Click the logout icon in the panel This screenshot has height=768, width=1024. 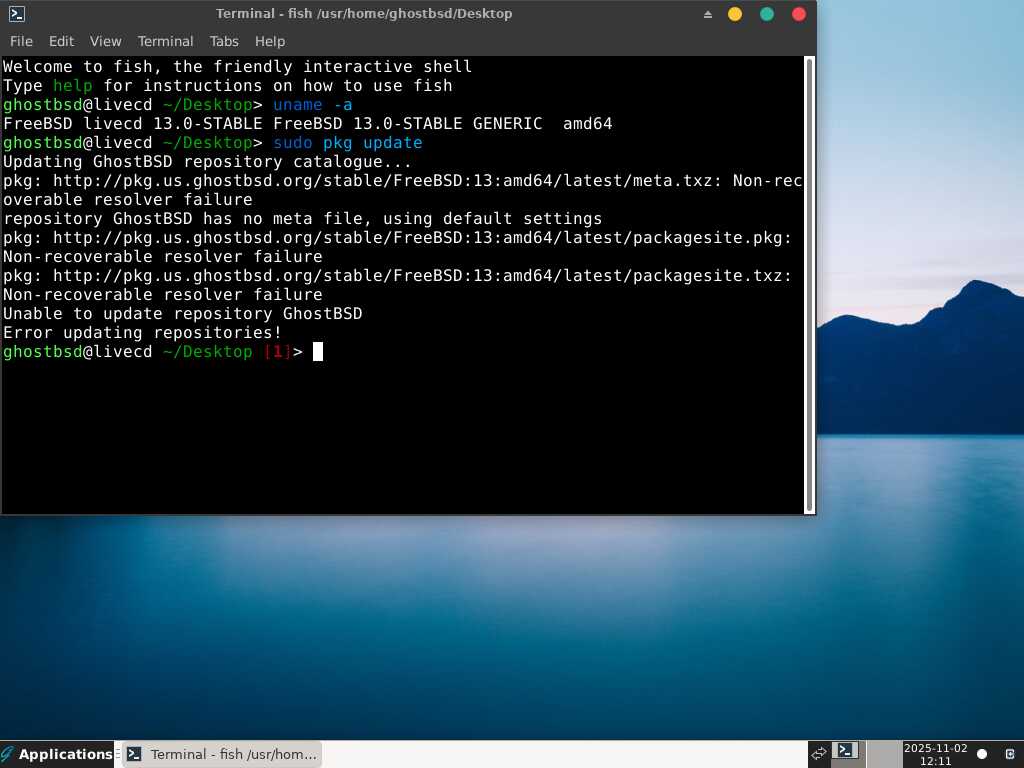1010,754
